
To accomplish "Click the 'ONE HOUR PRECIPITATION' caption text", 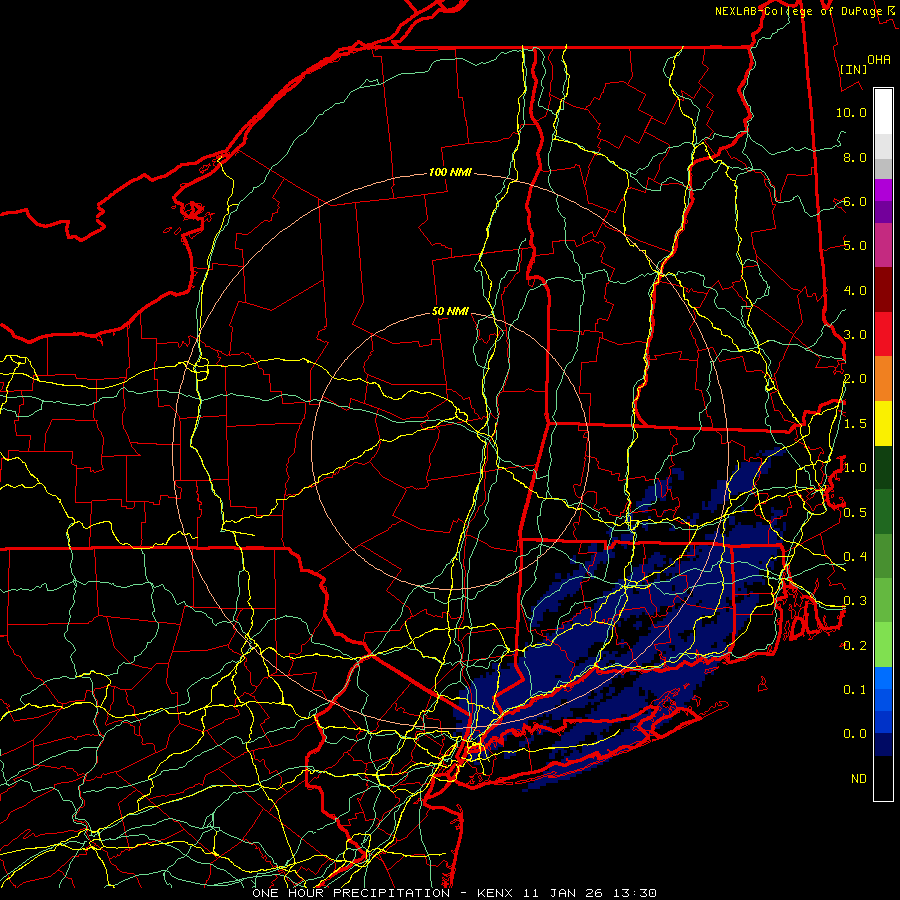I will tap(351, 893).
